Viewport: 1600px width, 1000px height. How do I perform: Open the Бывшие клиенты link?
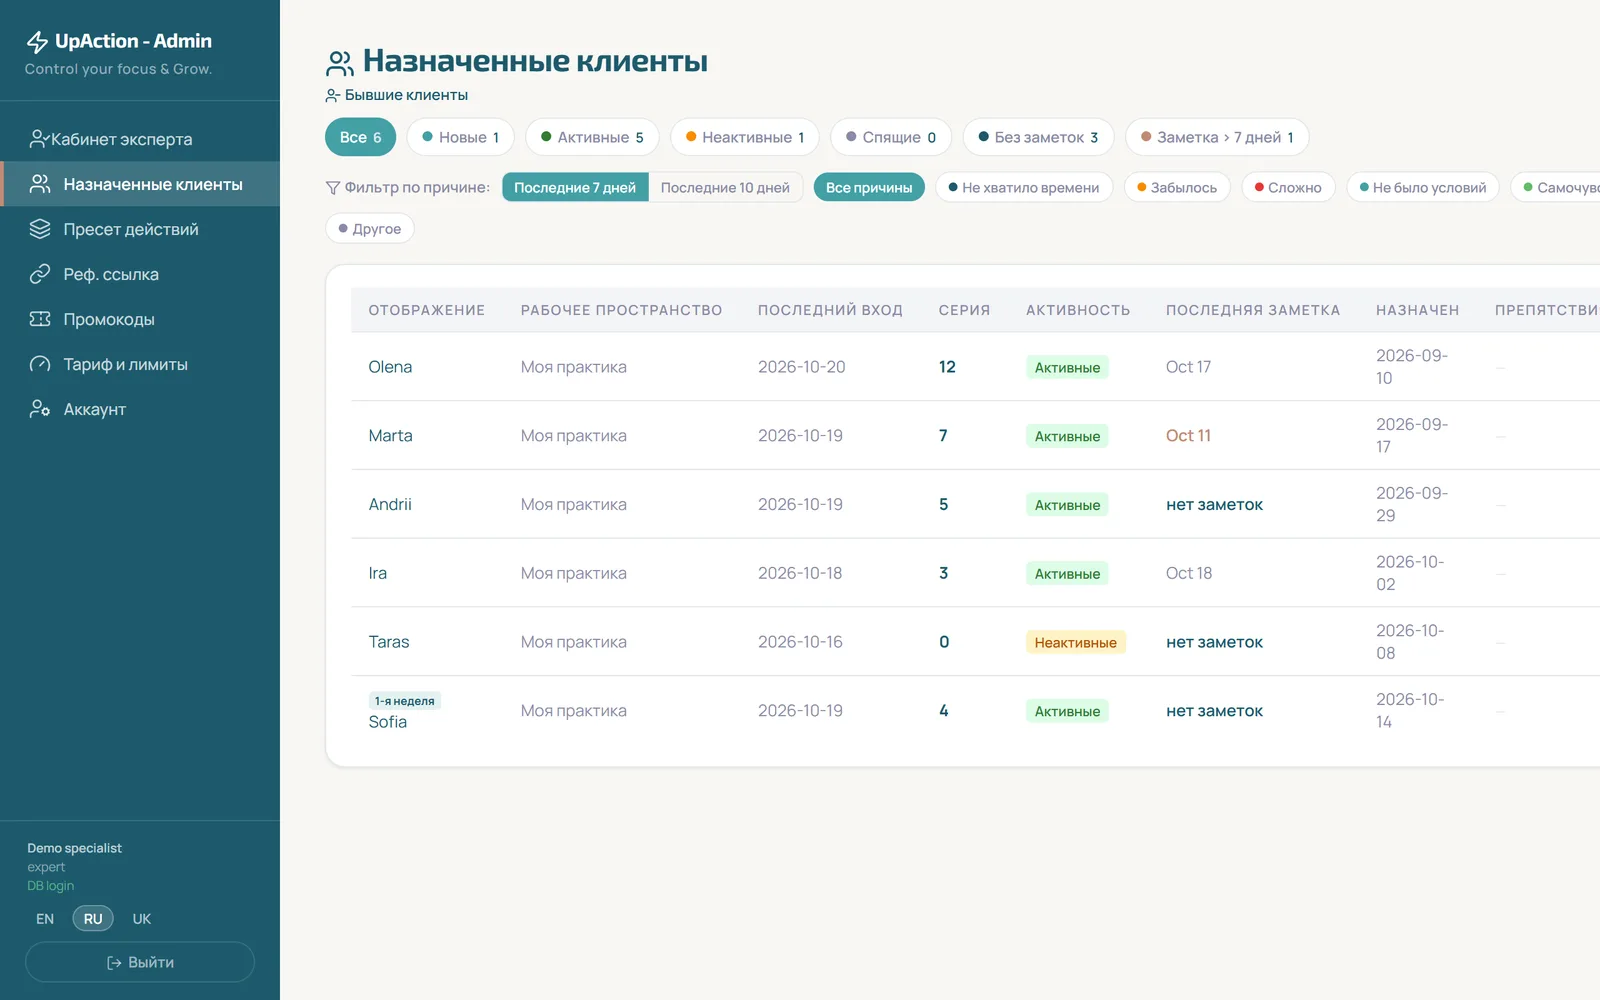397,95
